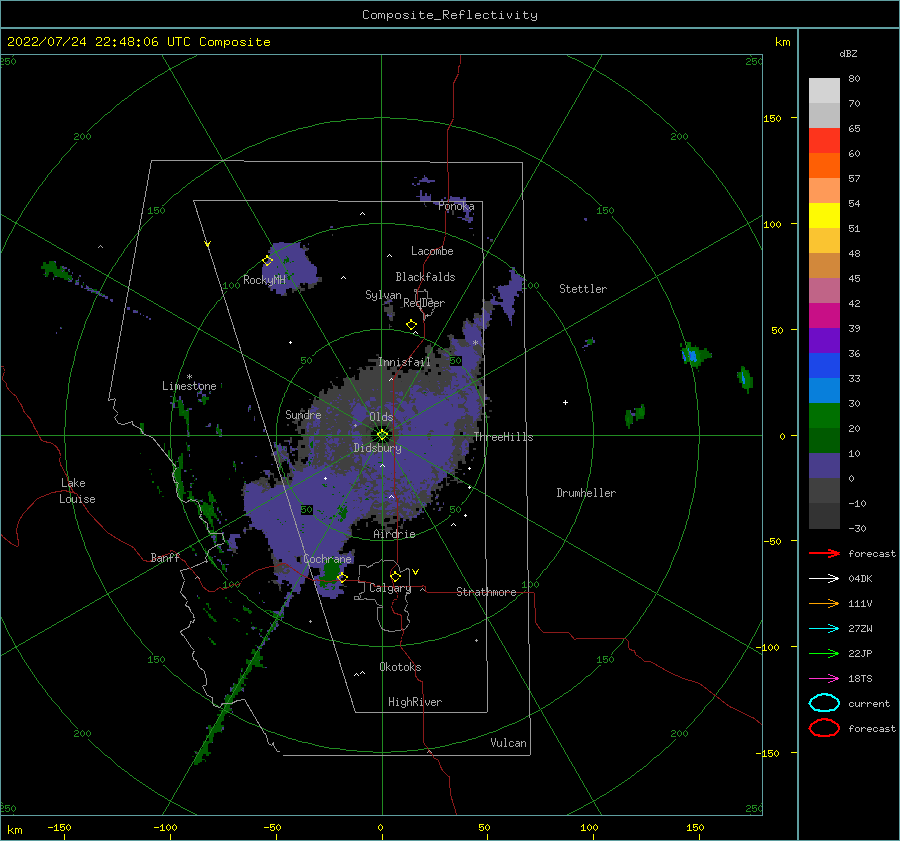The image size is (900, 841).
Task: Click the purple echo blob beside RockyMH
Action: tap(293, 268)
